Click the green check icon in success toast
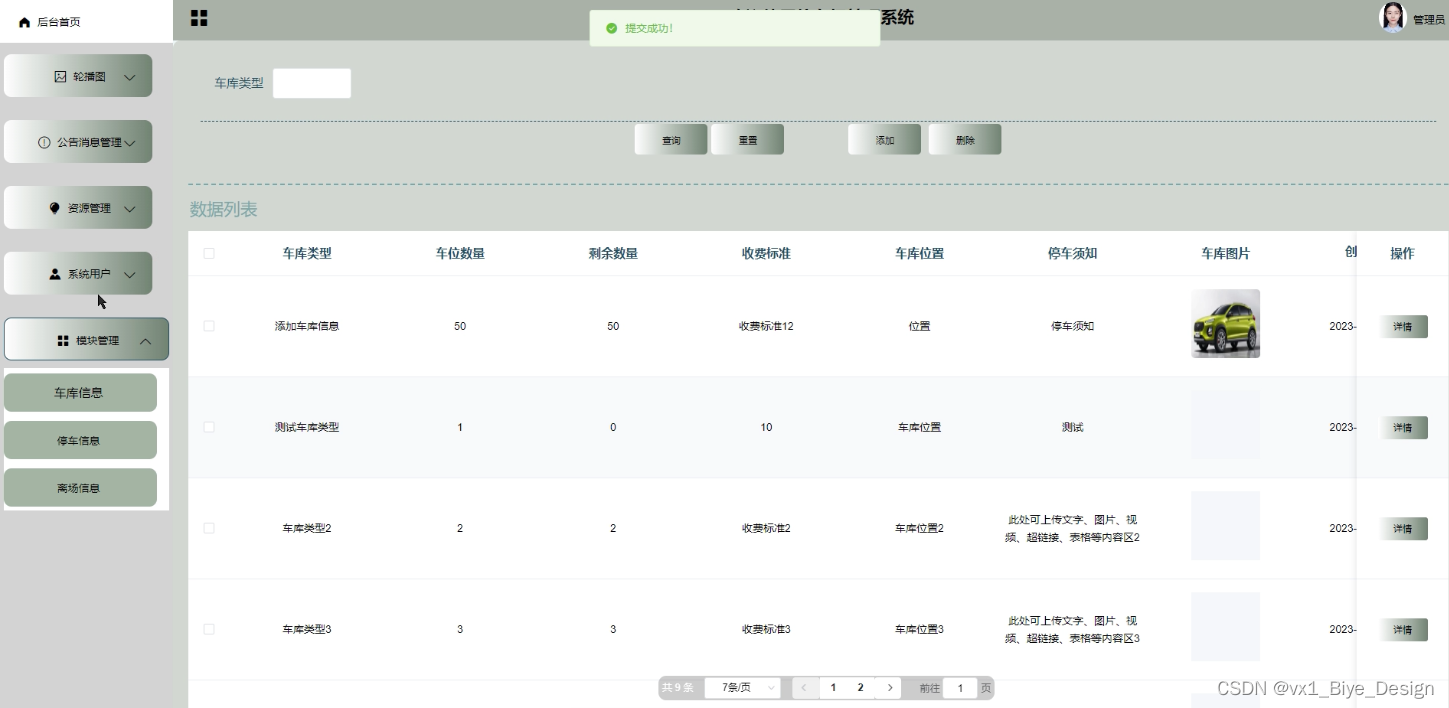The width and height of the screenshot is (1449, 708). 612,28
